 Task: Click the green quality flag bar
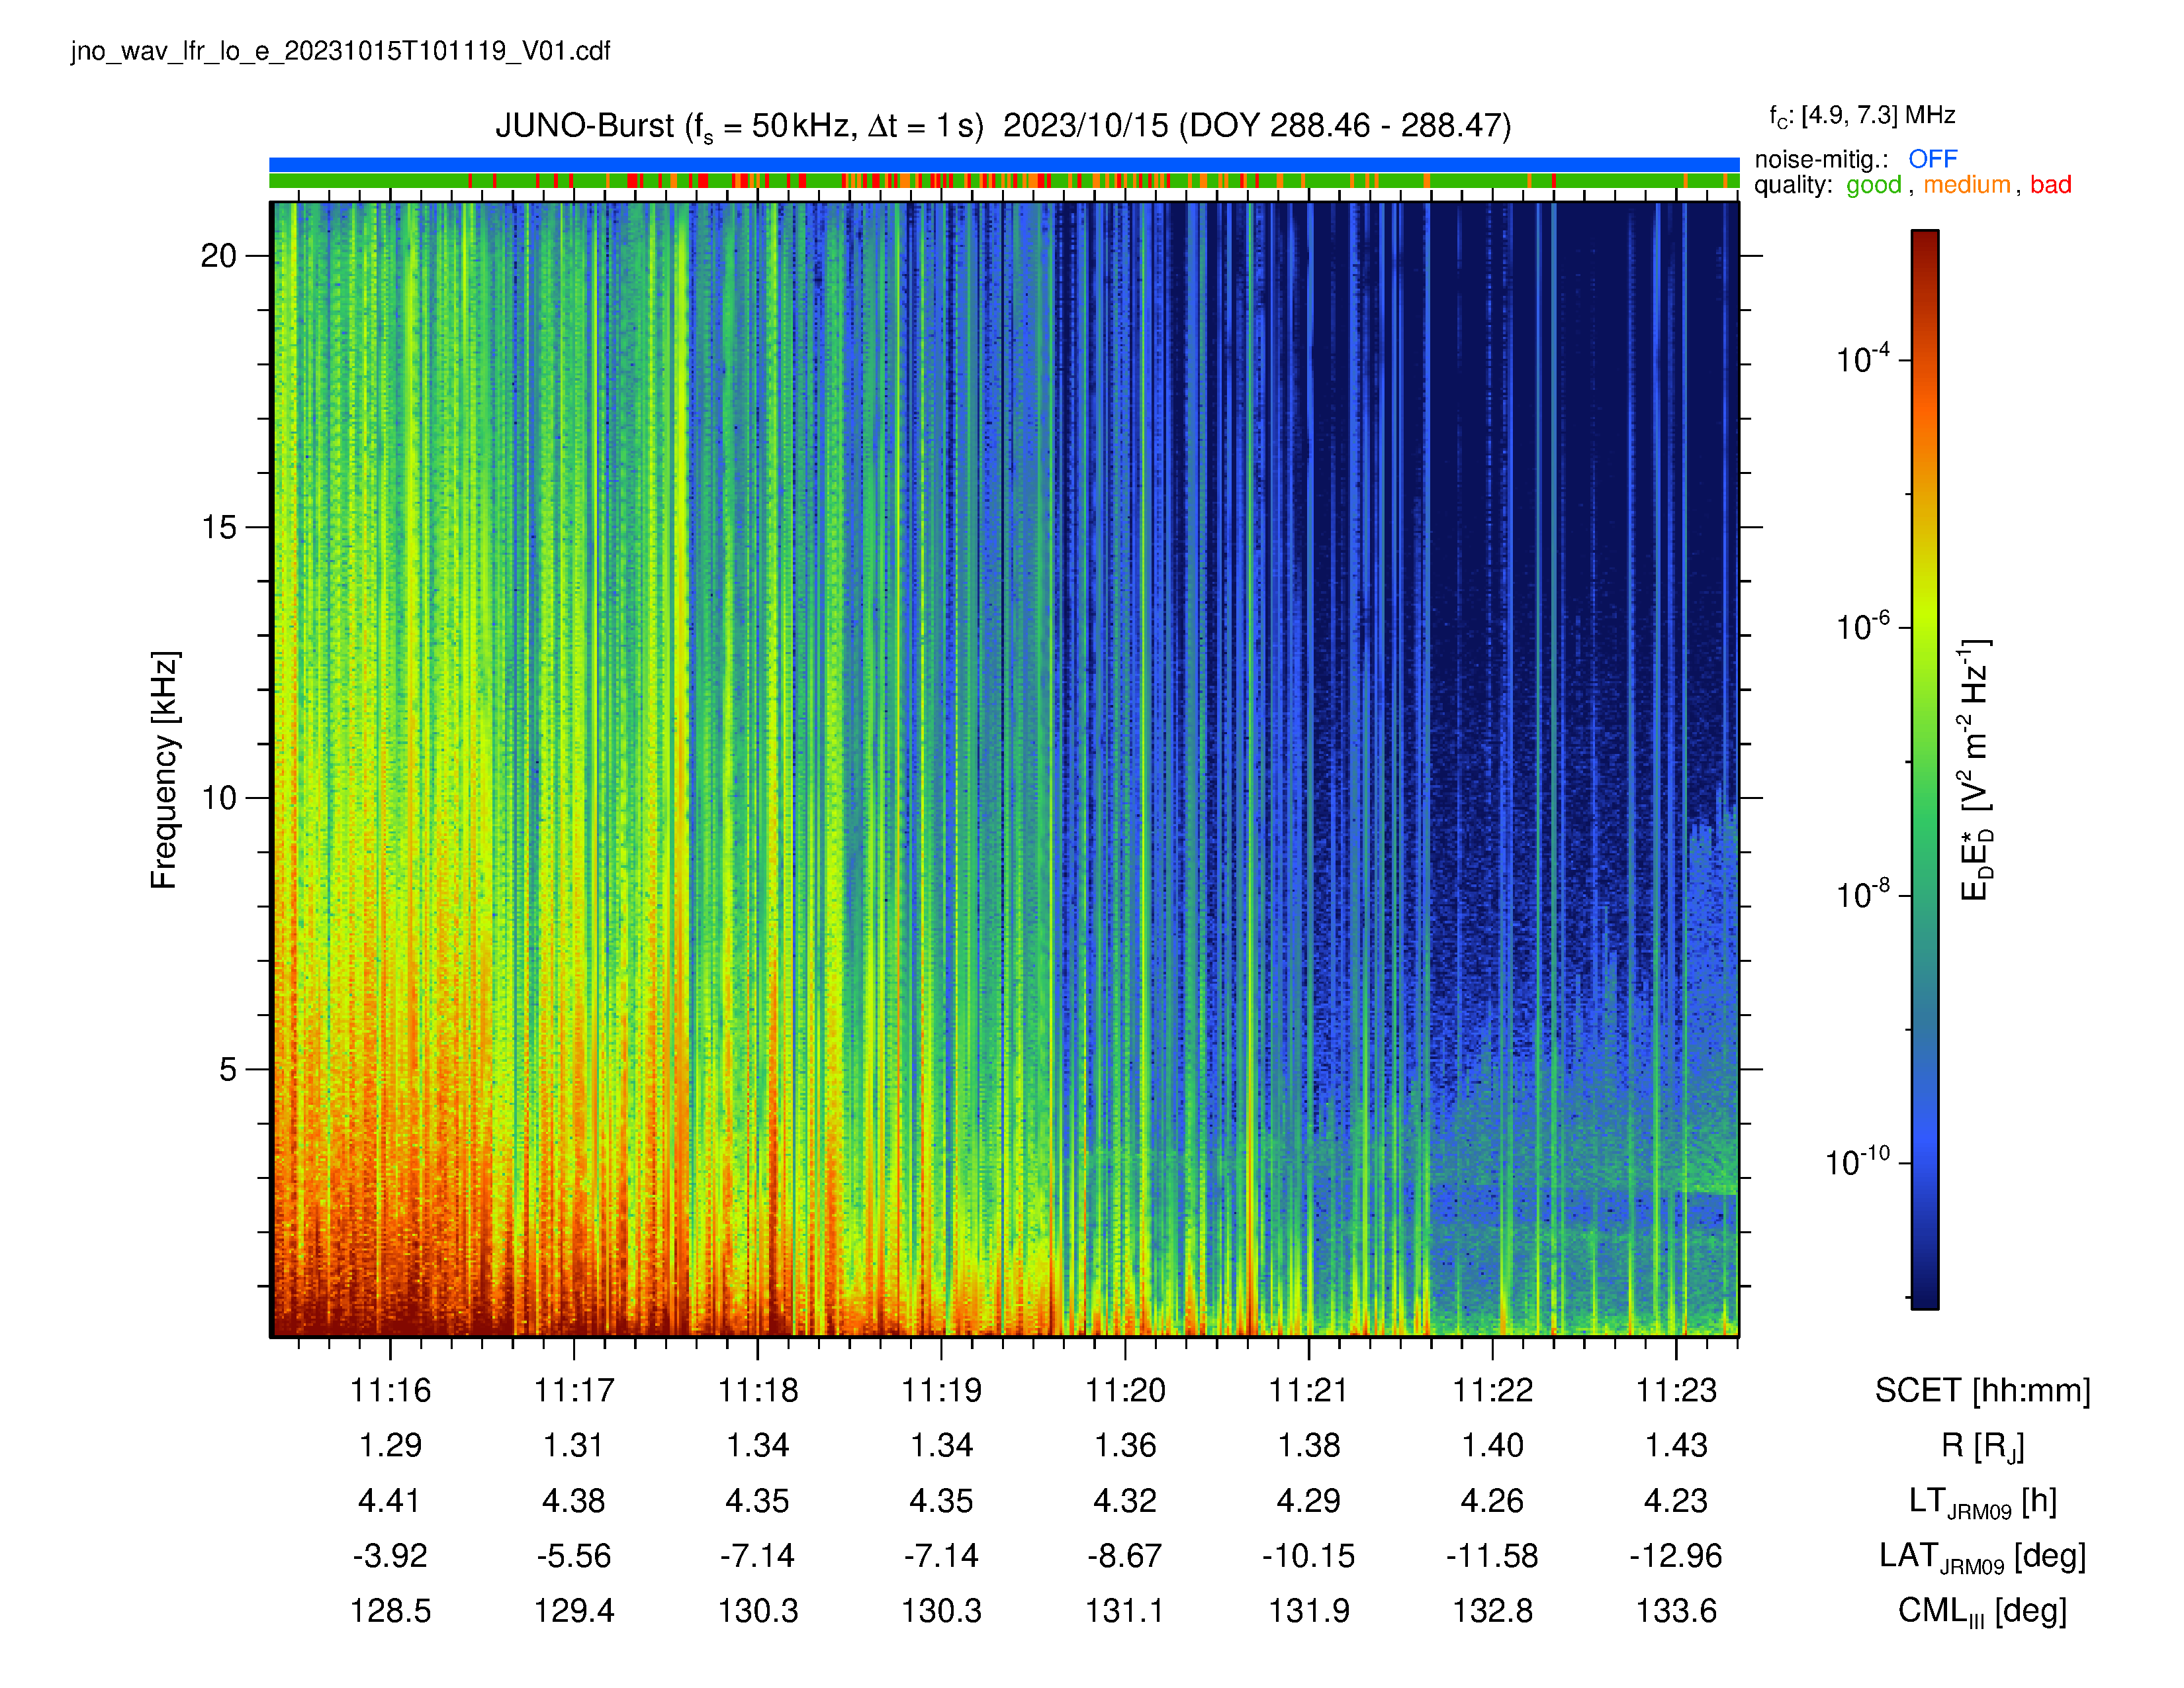pos(1004,181)
